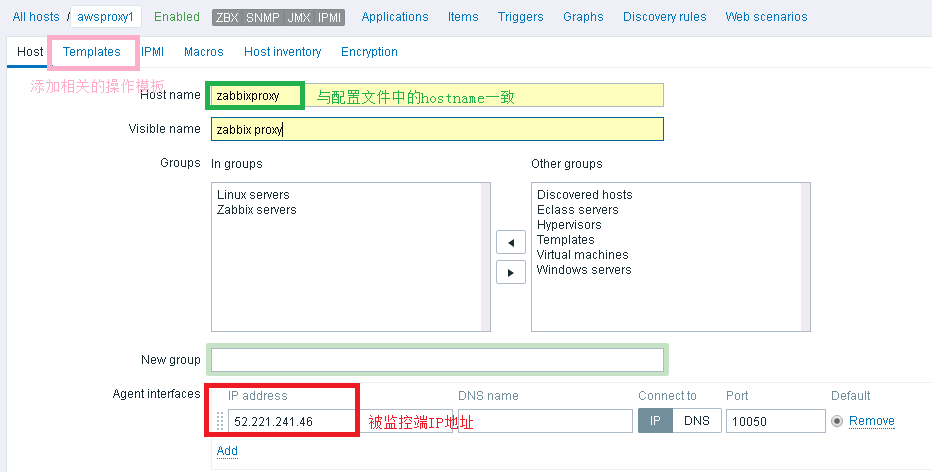
Task: Switch to the Macros tab
Action: pyautogui.click(x=203, y=52)
